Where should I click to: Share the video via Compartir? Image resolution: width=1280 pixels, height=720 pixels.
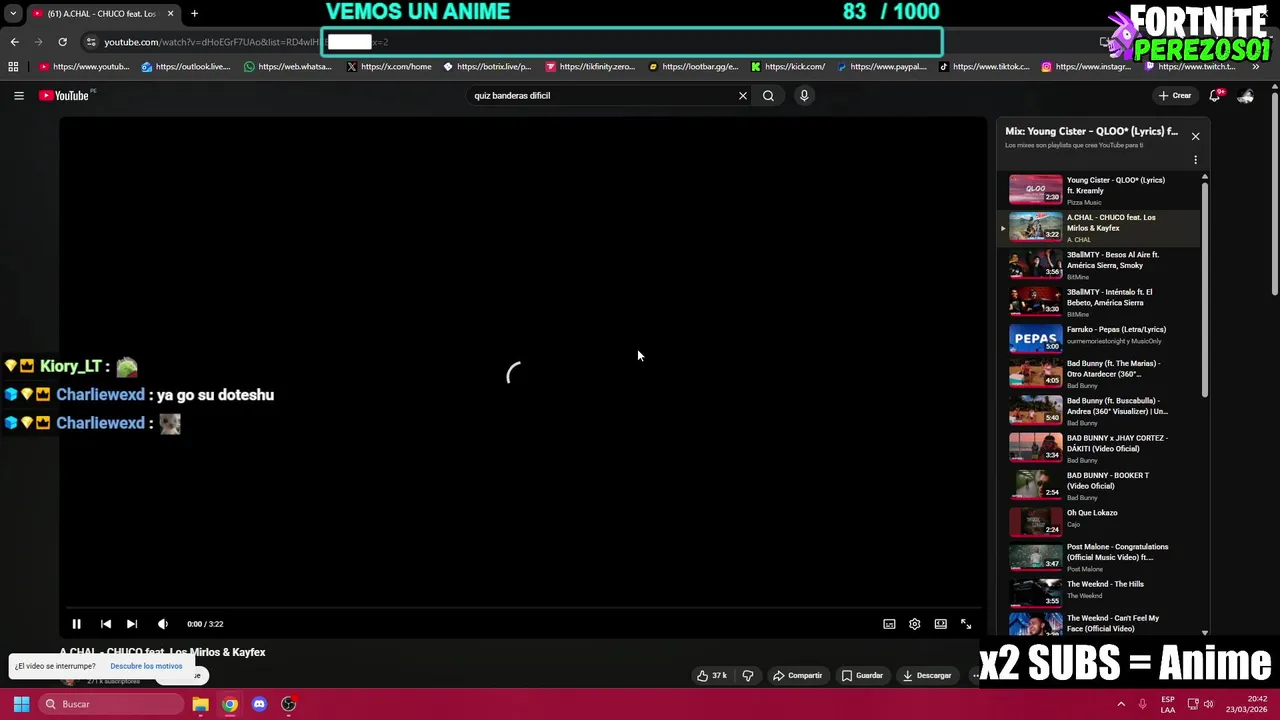(x=797, y=676)
